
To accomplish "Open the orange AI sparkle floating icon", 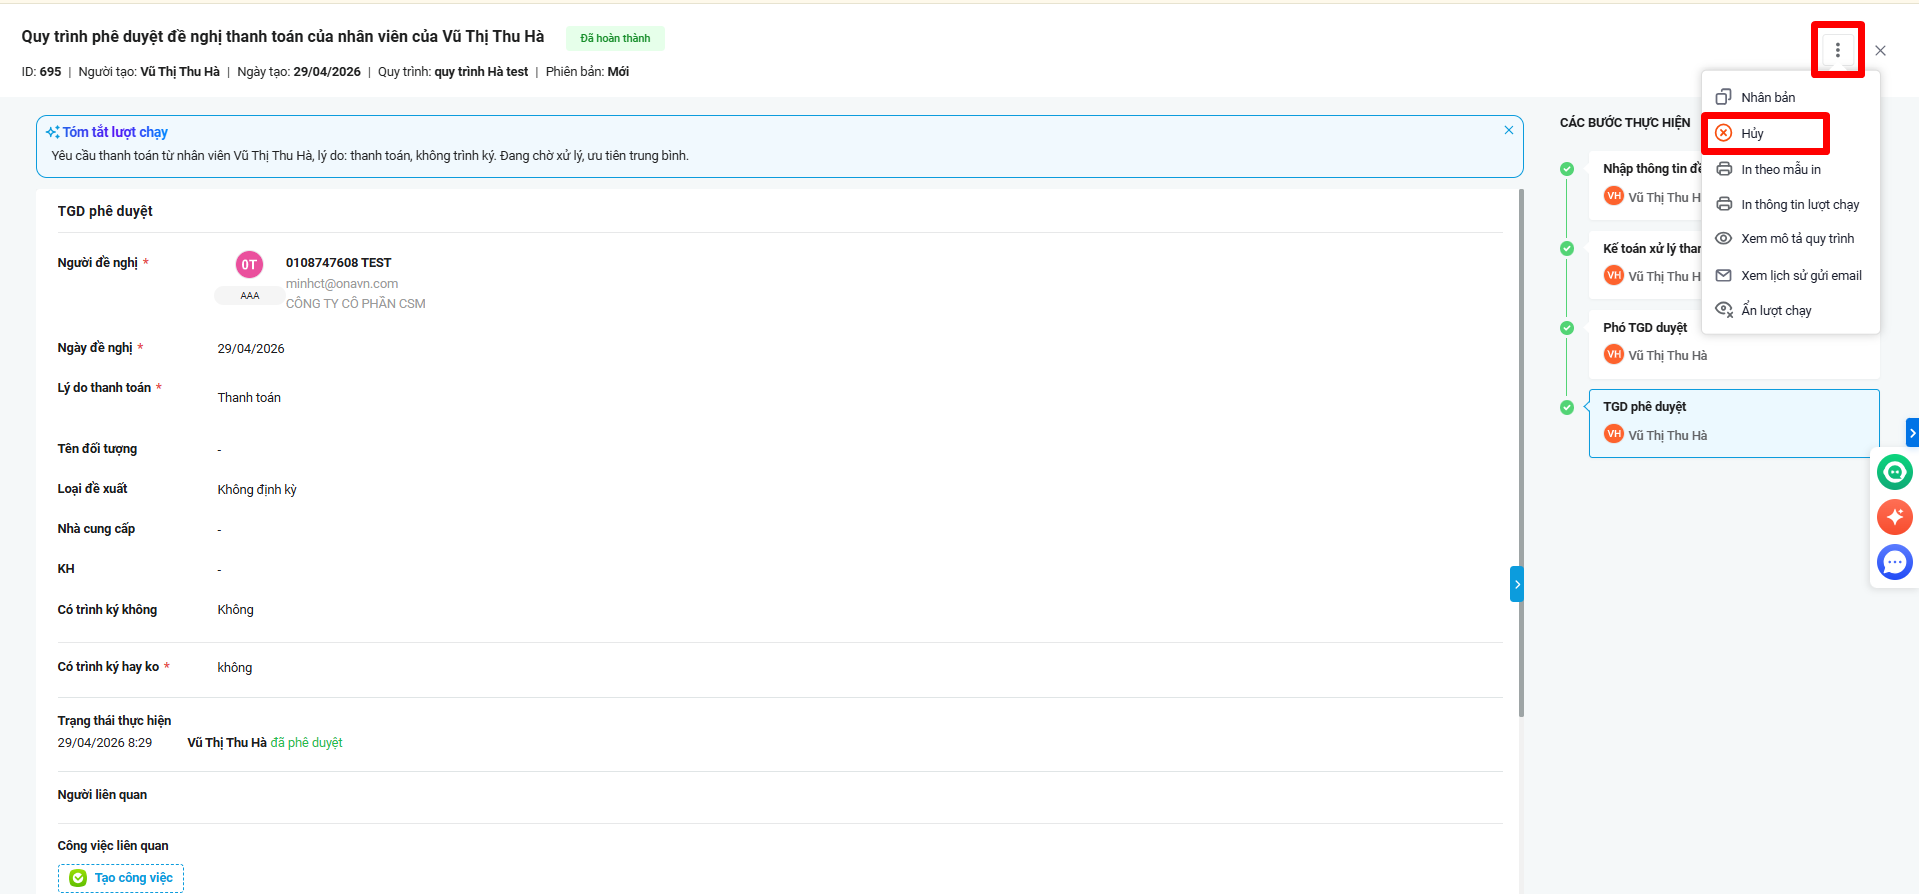I will click(x=1895, y=517).
